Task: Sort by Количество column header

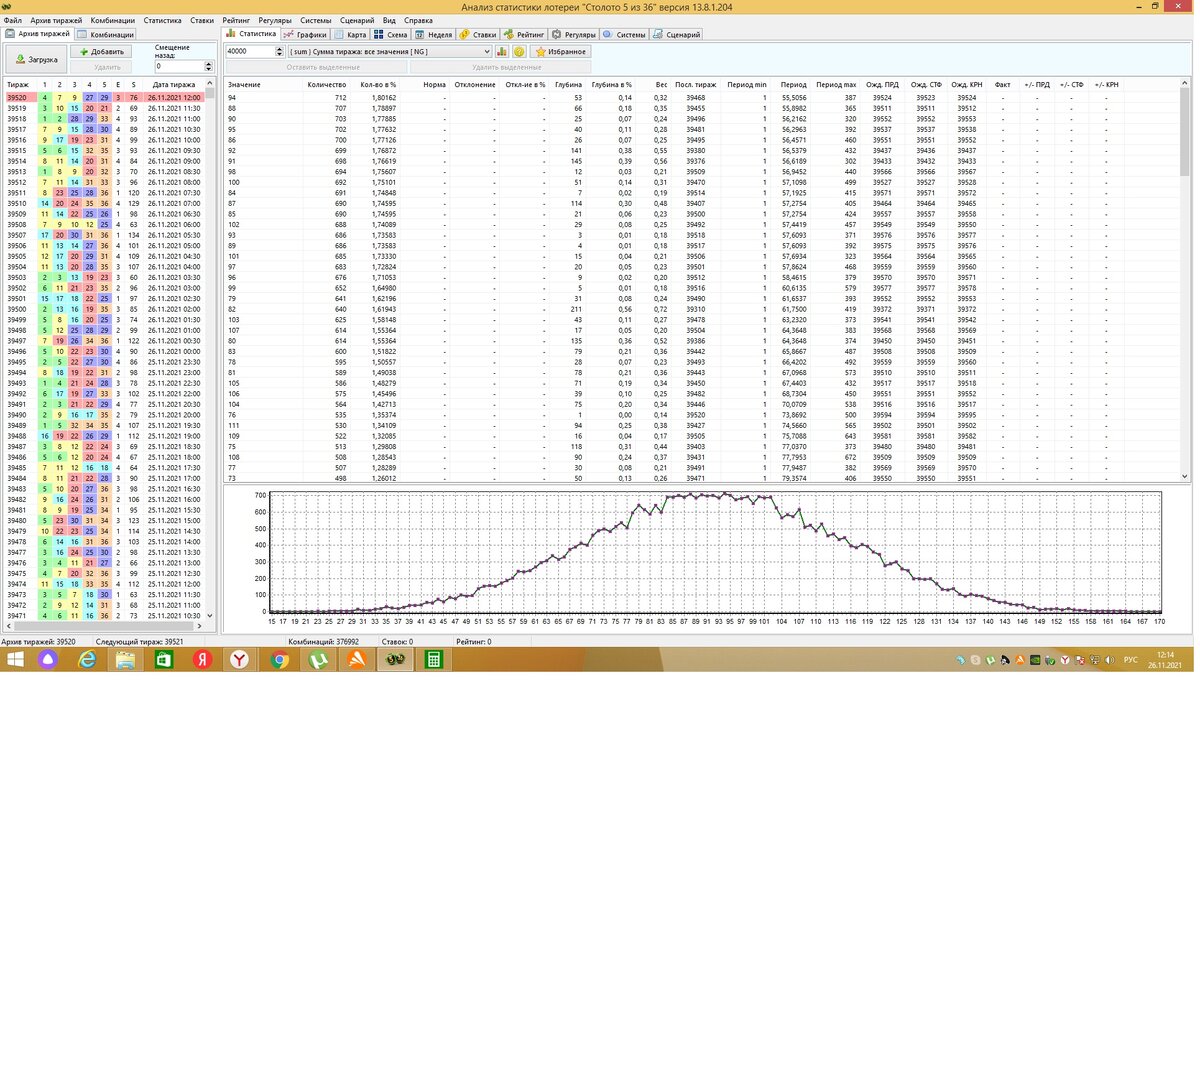Action: (327, 85)
